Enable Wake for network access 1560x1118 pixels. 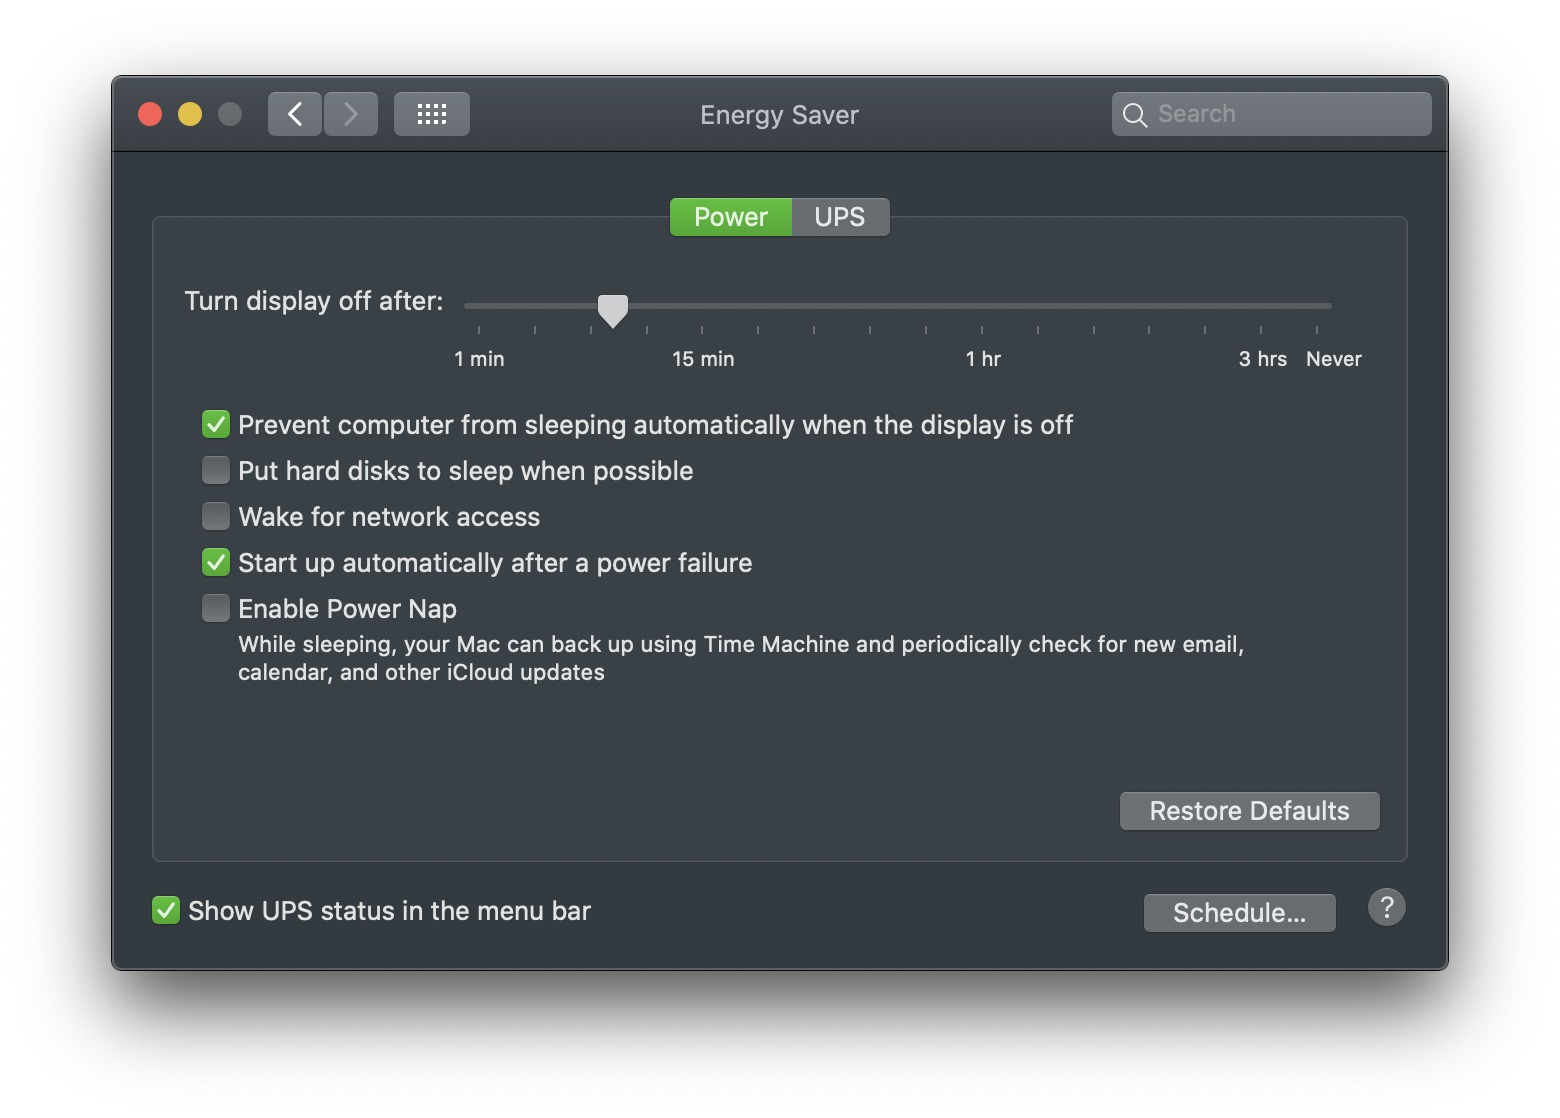coord(216,516)
